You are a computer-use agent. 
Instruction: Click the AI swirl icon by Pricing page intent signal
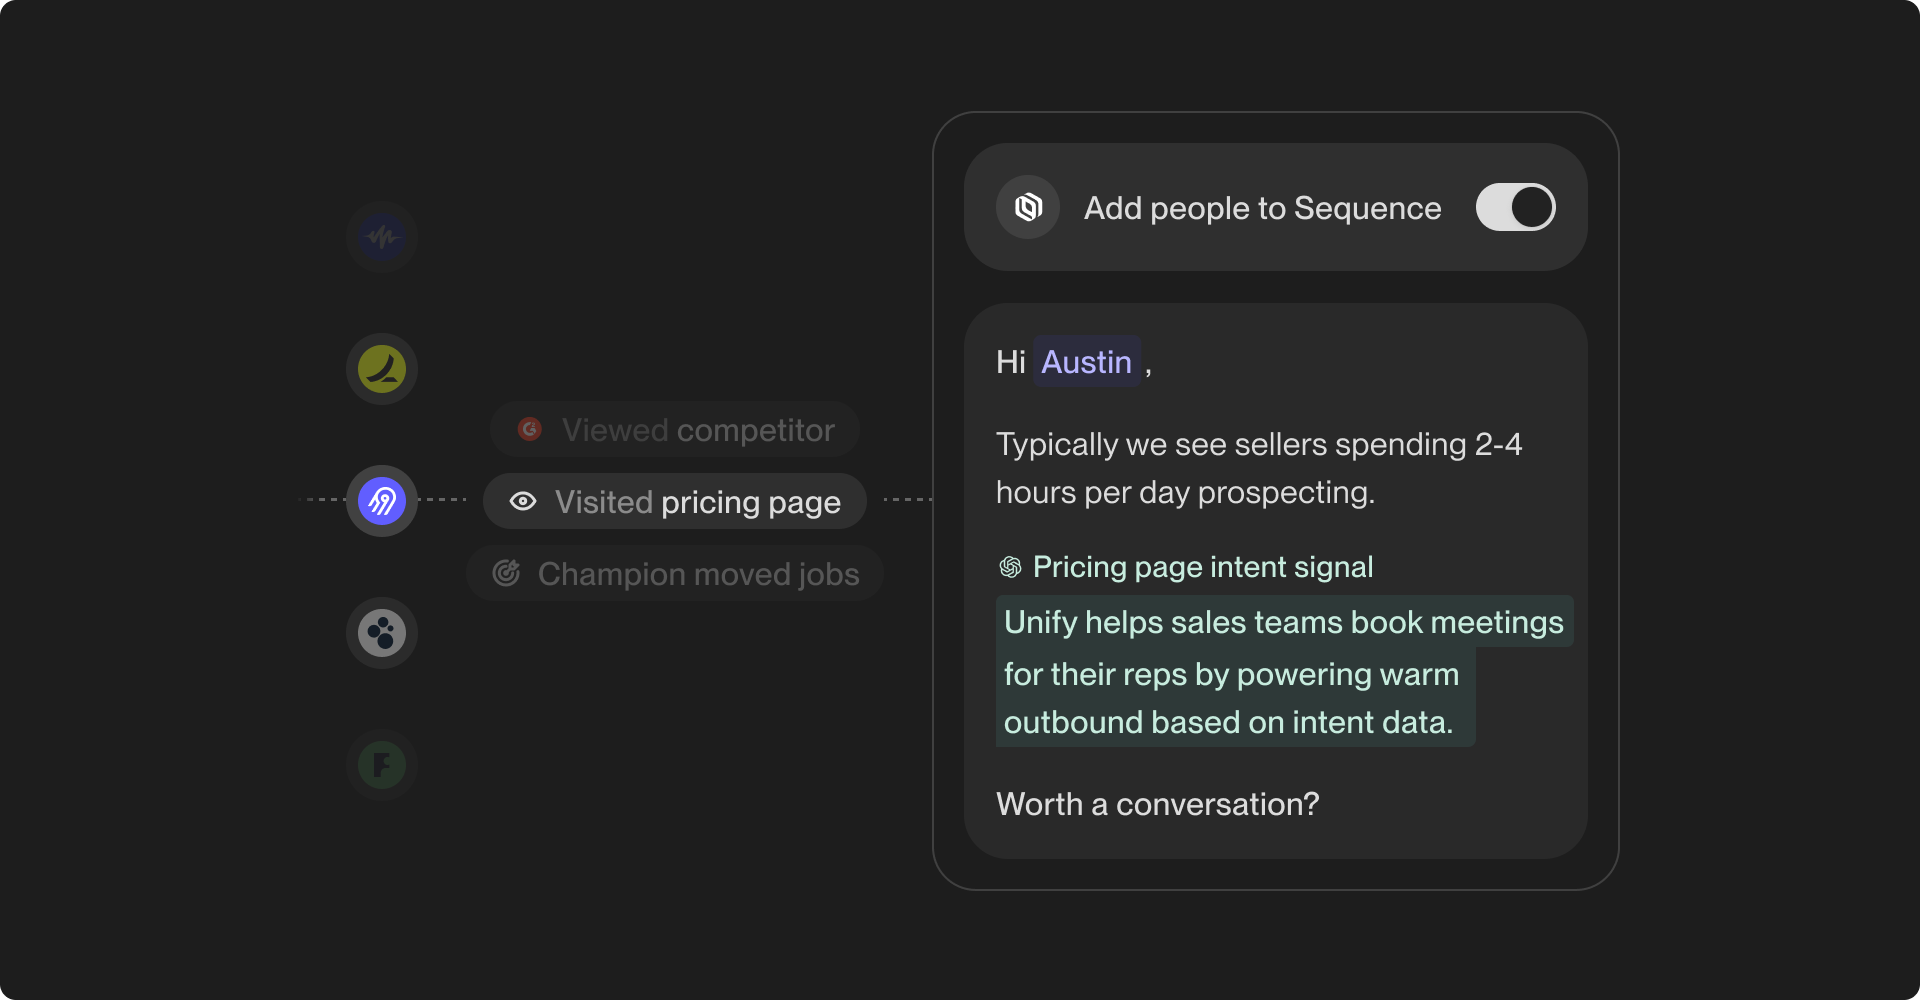click(x=1010, y=567)
